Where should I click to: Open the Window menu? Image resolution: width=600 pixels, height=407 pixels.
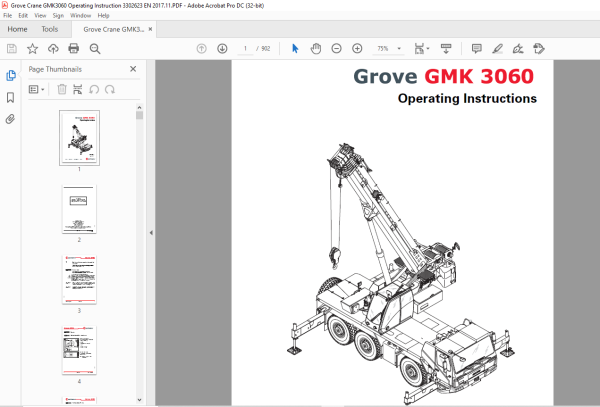80,15
